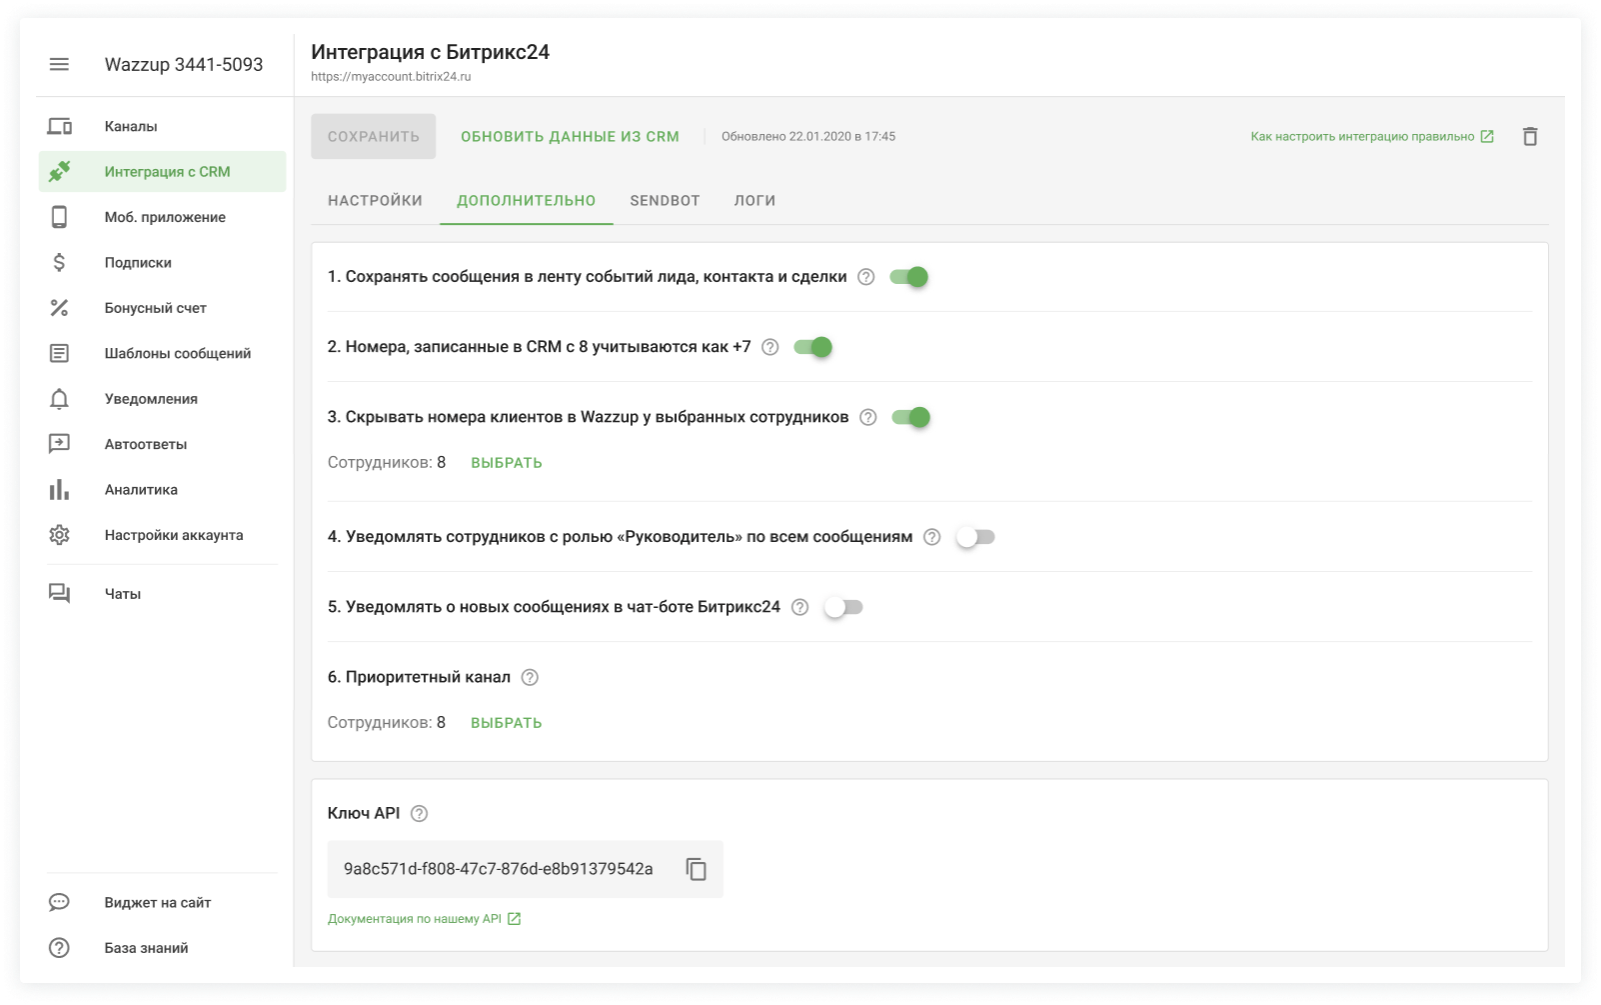Click help icon next to Ключ API
This screenshot has width=1601, height=1005.
(x=419, y=814)
